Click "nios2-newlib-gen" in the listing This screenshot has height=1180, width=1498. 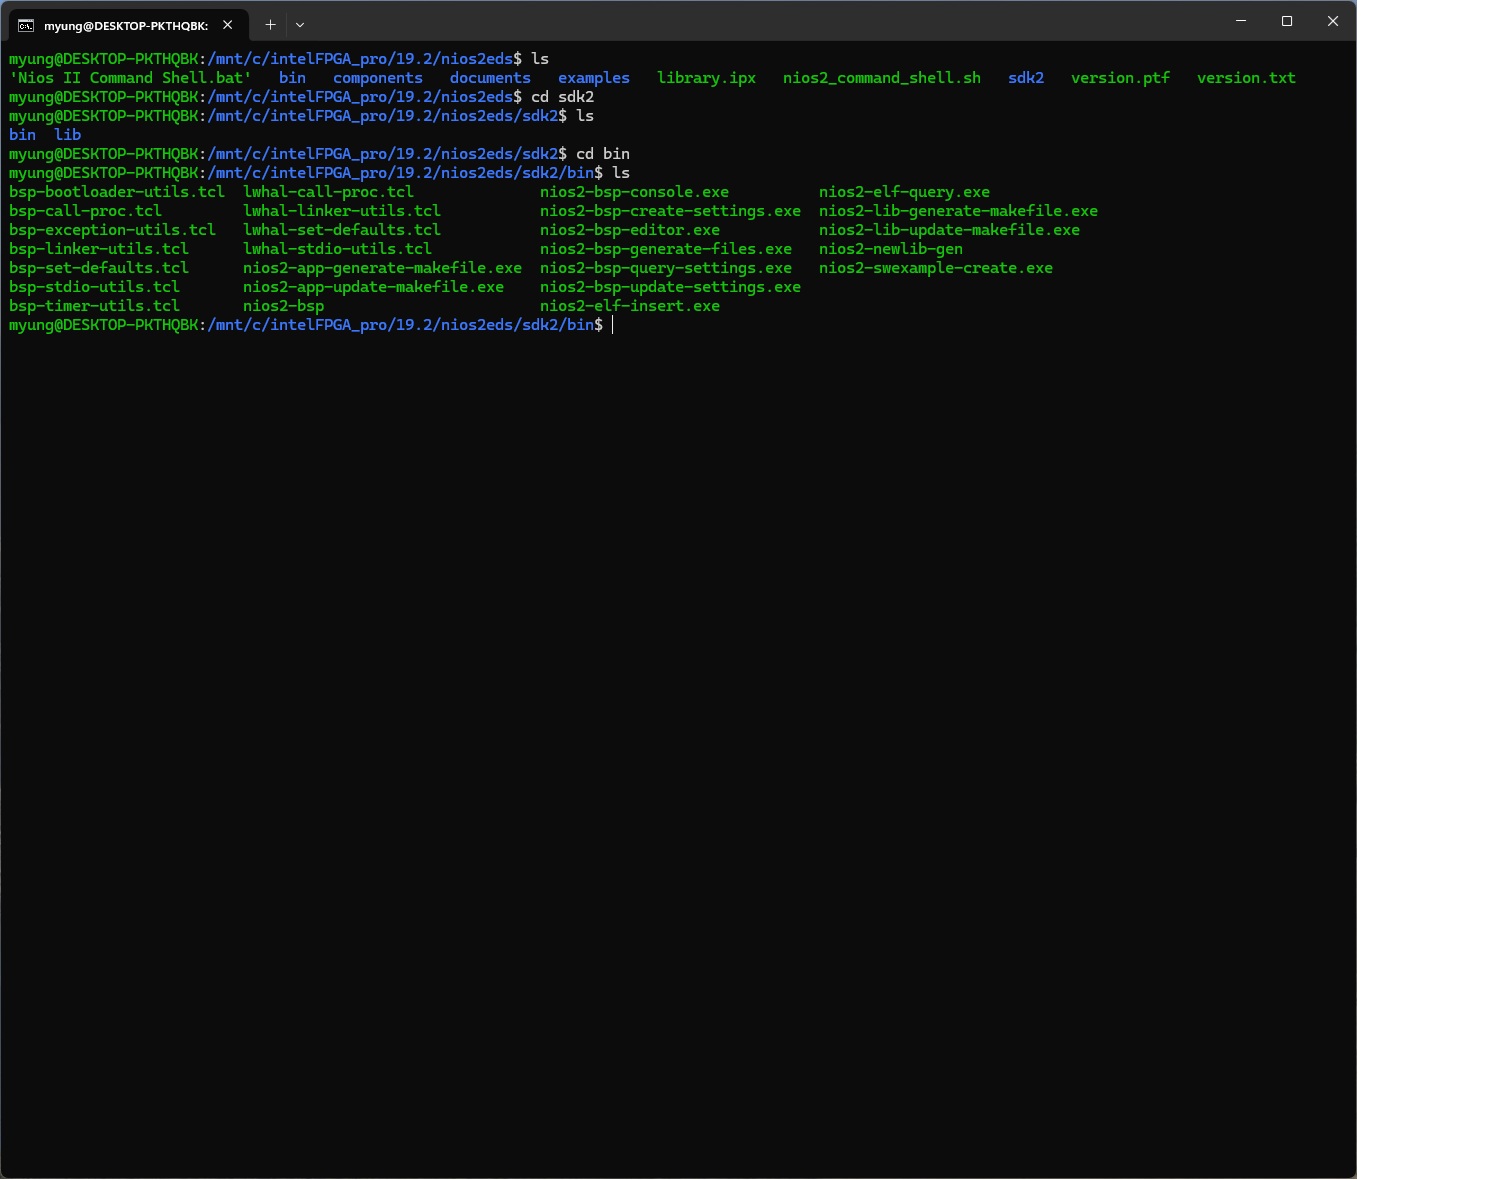coord(891,249)
